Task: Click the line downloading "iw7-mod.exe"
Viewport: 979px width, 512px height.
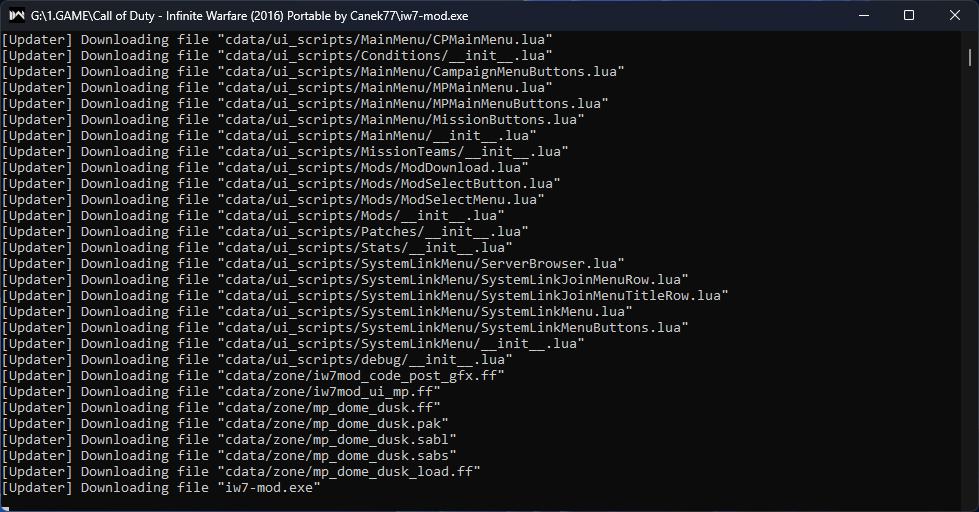Action: (x=161, y=488)
